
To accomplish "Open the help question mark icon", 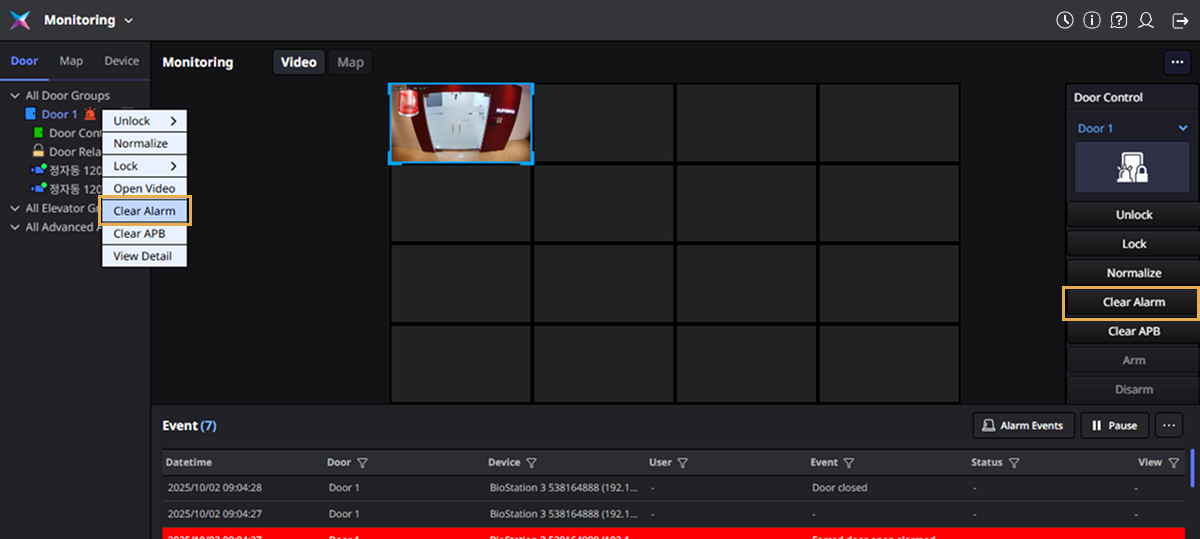I will click(1119, 20).
